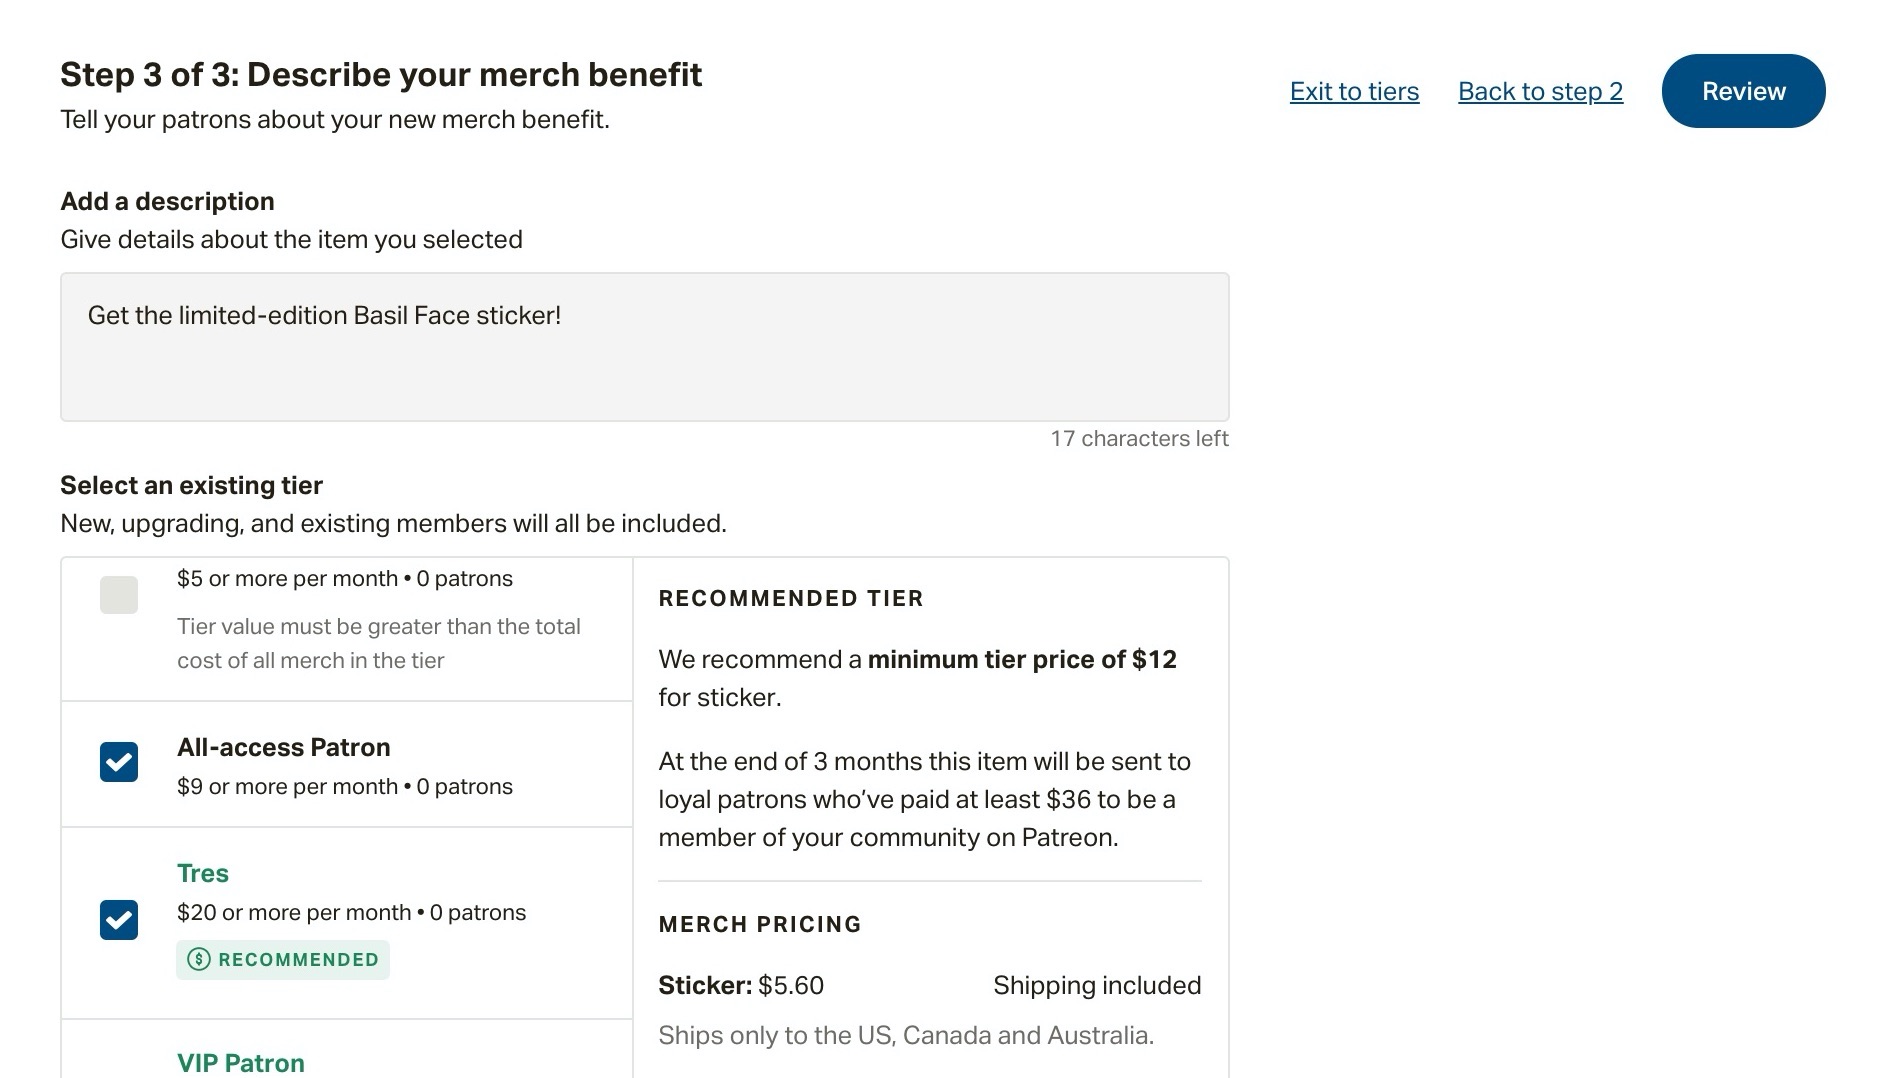Select the VIP Patron tier name
This screenshot has width=1879, height=1078.
pyautogui.click(x=241, y=1063)
